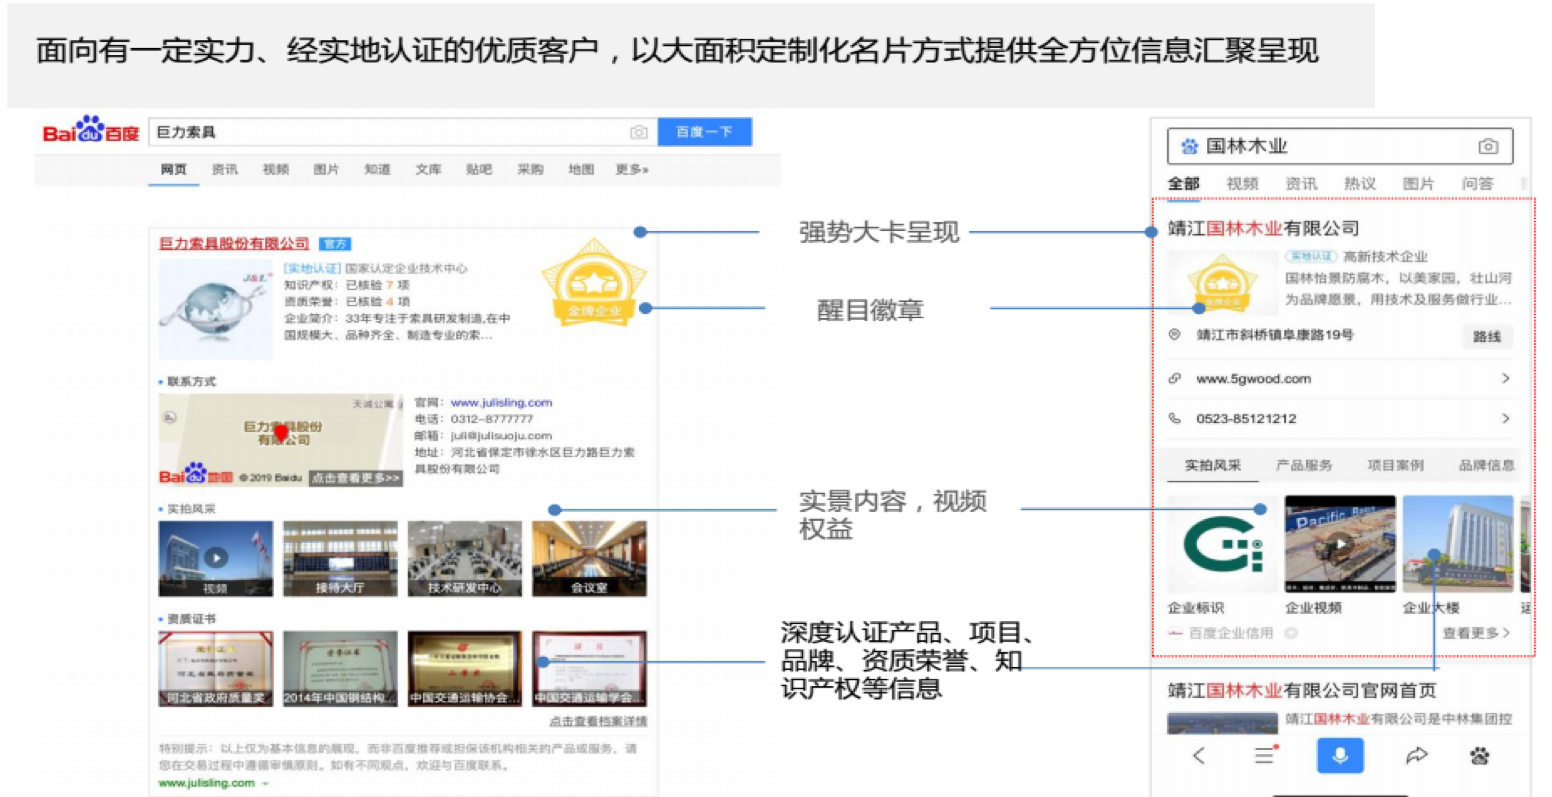Select the 实拍风采 tab in mobile card
1552x797 pixels.
(x=1213, y=466)
